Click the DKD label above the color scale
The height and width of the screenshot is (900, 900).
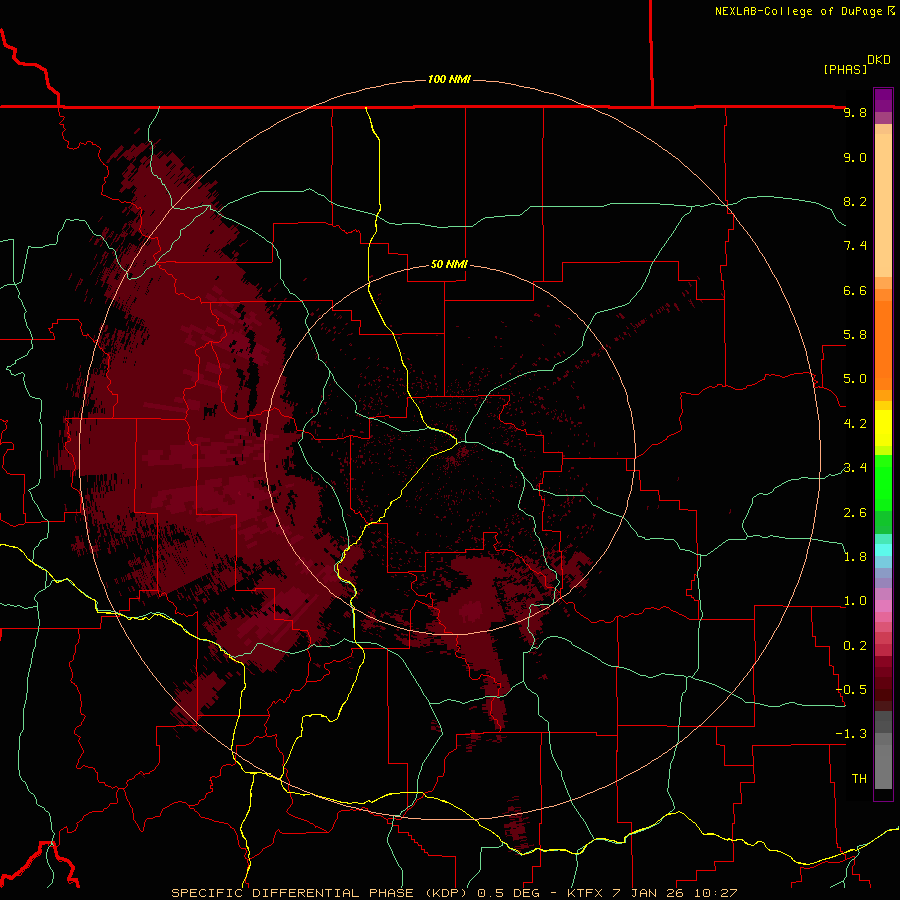pos(879,60)
